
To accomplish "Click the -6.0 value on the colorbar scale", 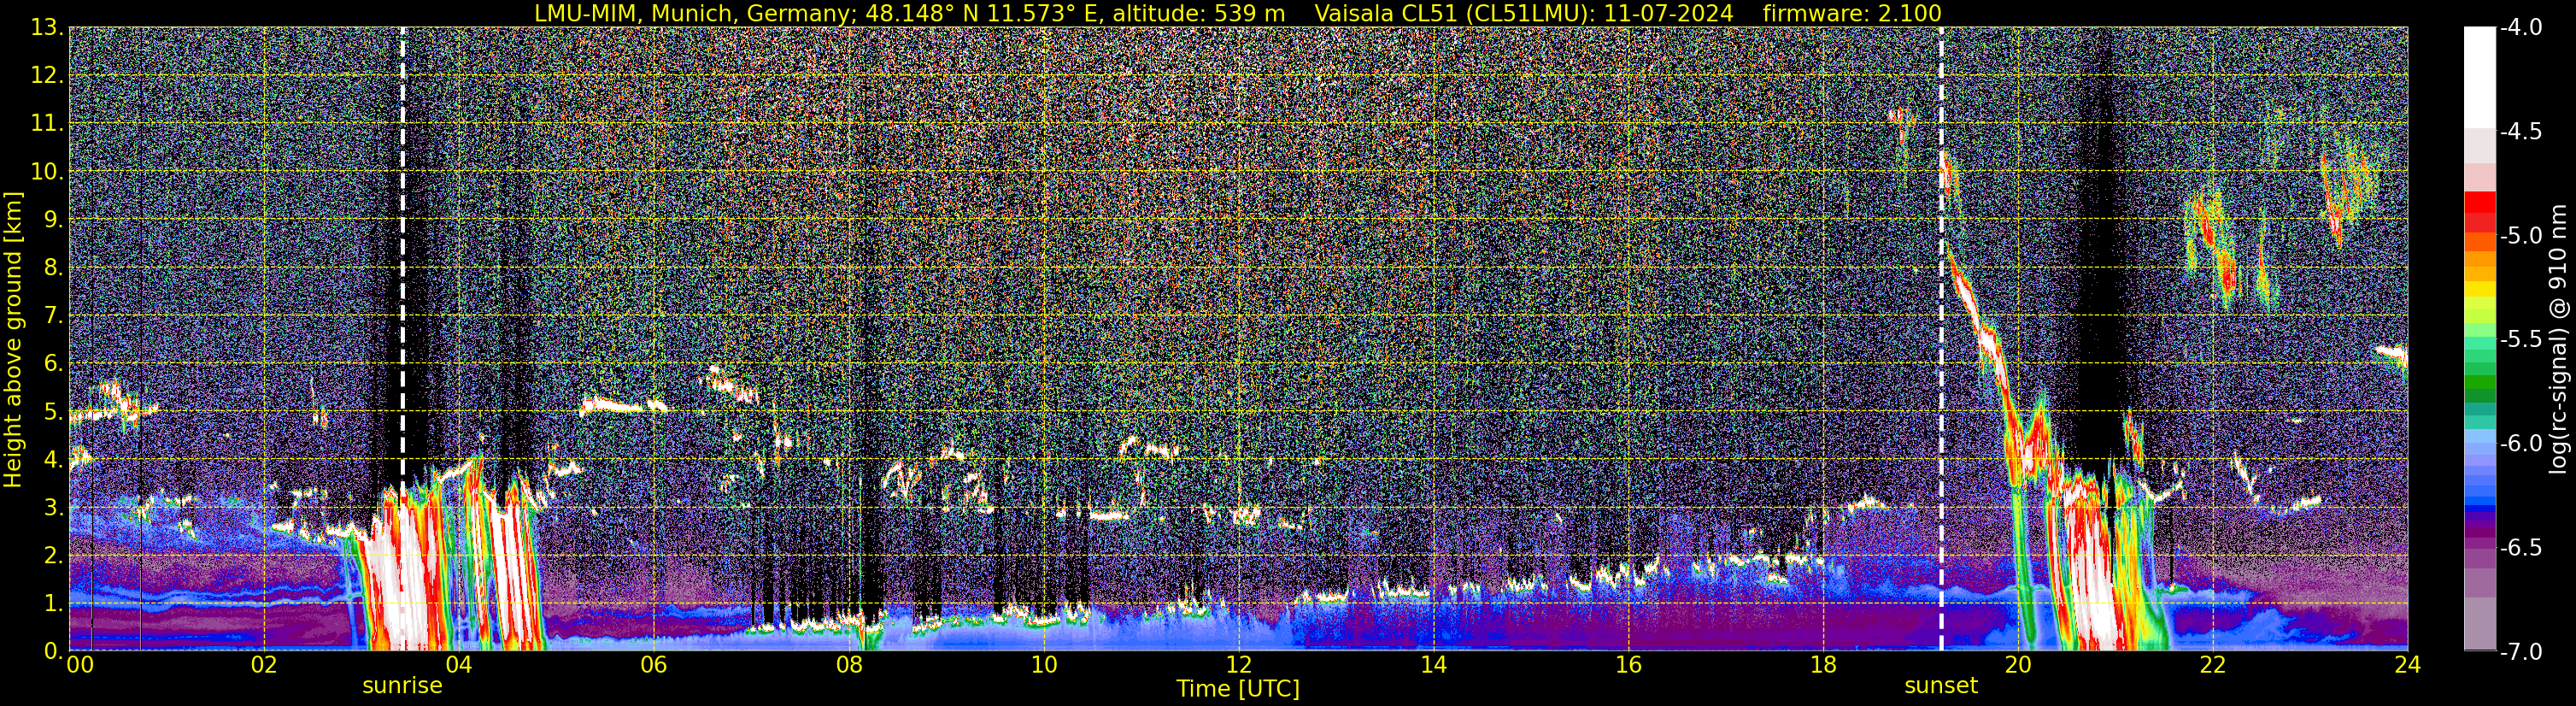I will 2520,443.
